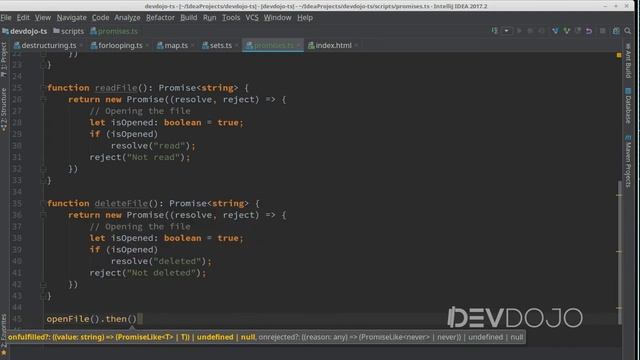
Task: Close the sets.ts tab
Action: (237, 45)
